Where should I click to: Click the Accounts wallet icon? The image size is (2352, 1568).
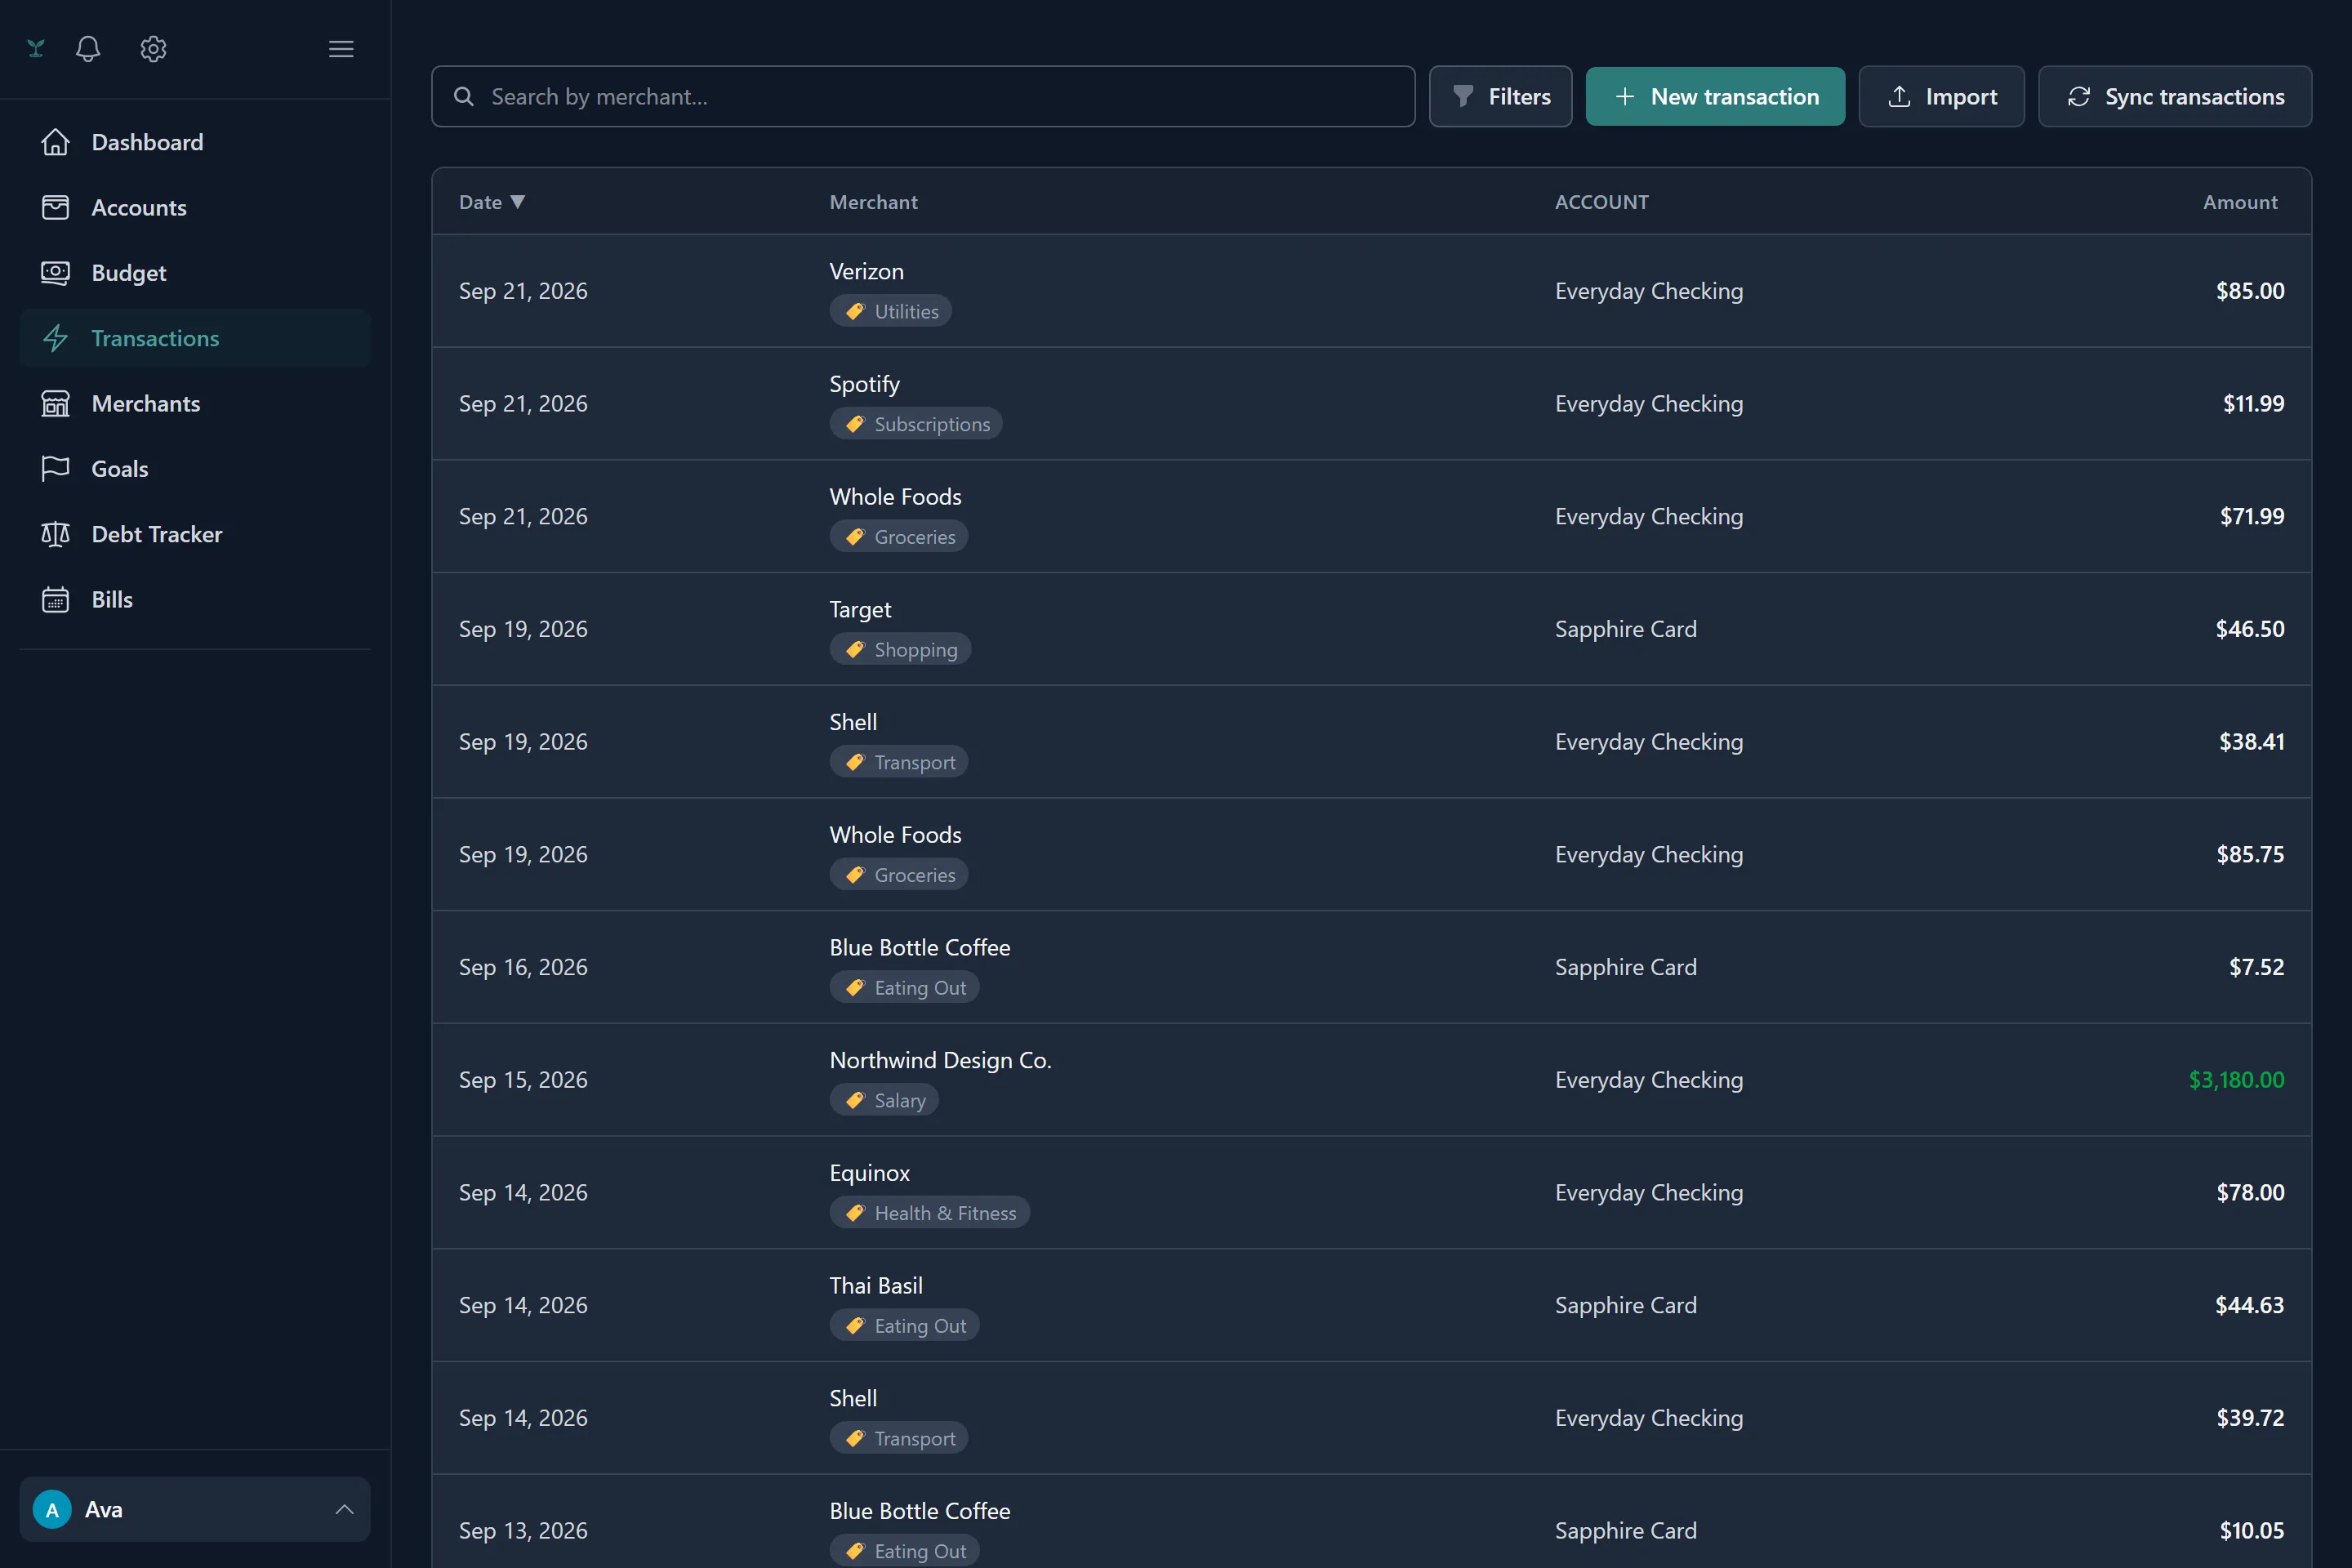[55, 207]
